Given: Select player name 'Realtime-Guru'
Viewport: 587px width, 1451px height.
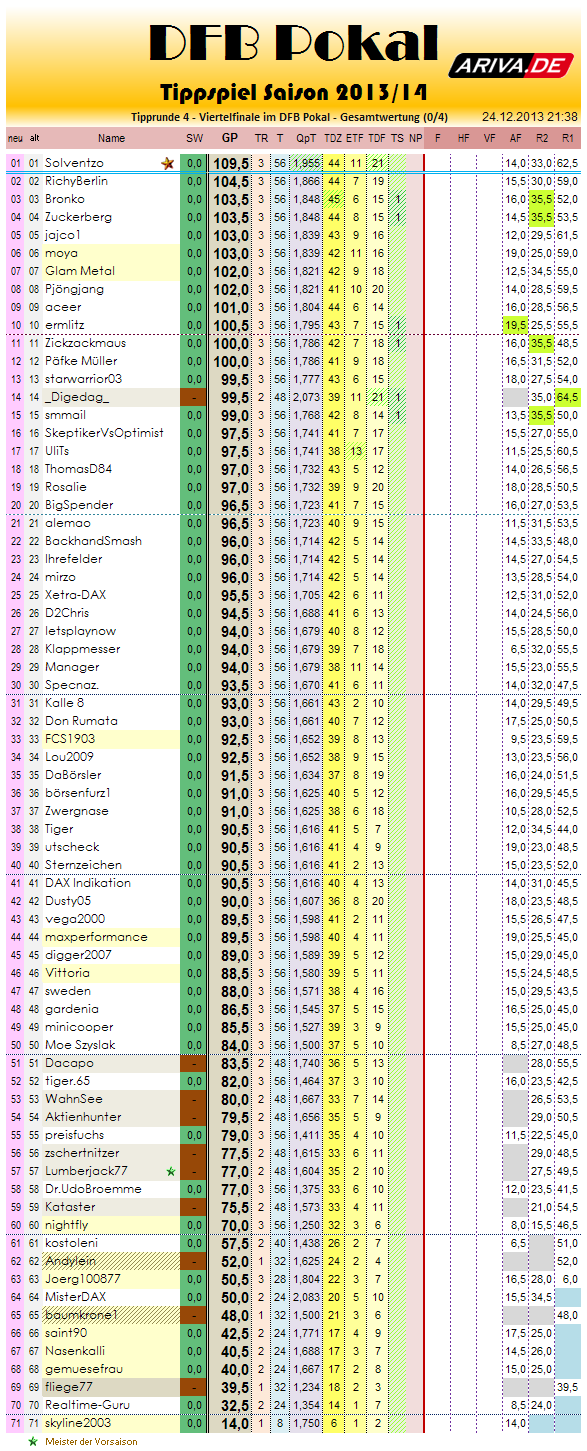Looking at the screenshot, I should (x=87, y=1405).
